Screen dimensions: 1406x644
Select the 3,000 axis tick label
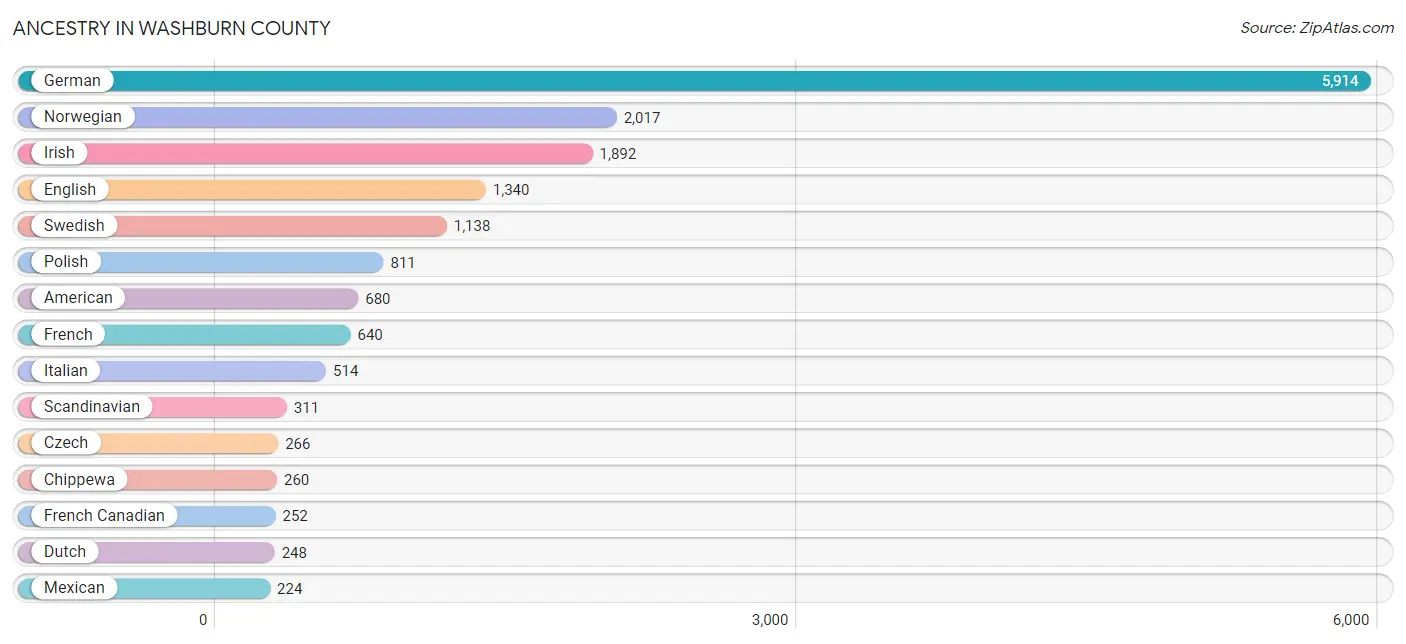pos(770,620)
